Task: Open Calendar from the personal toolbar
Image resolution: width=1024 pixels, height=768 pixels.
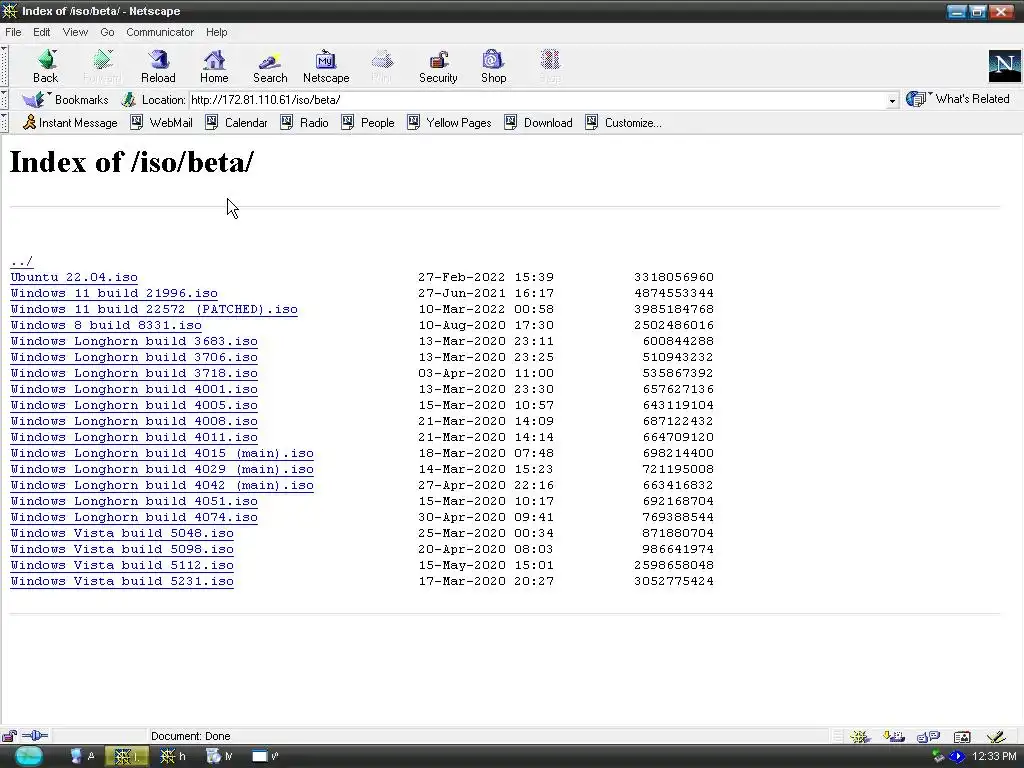Action: point(236,123)
